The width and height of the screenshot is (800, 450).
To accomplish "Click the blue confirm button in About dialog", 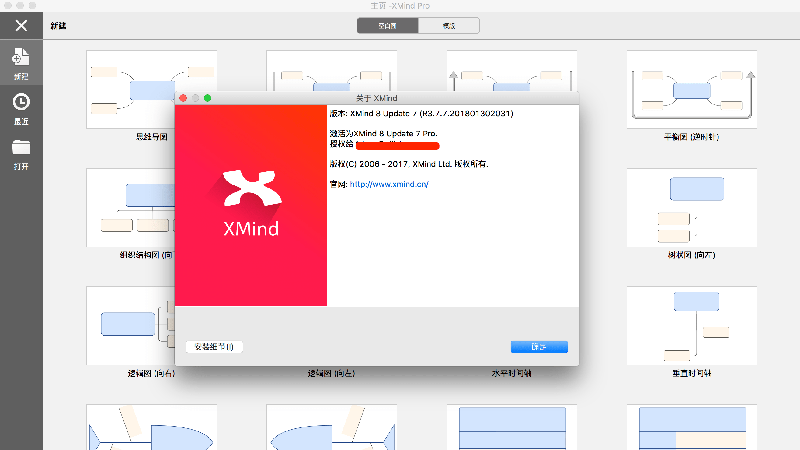I will click(539, 347).
